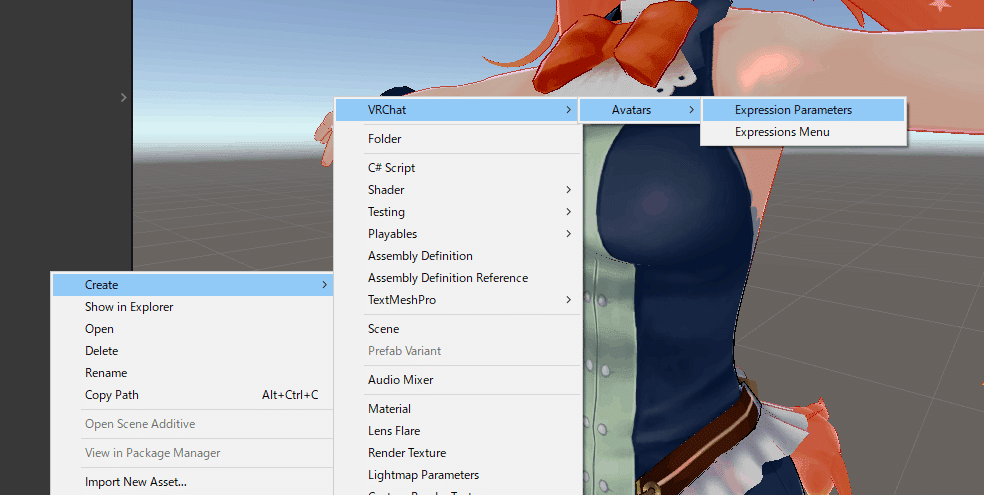Expand the Shader submenu
This screenshot has height=495, width=984.
456,189
